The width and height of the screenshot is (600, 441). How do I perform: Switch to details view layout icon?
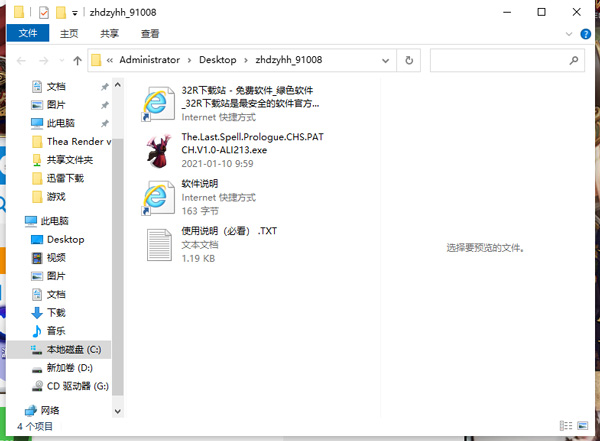pyautogui.click(x=566, y=426)
